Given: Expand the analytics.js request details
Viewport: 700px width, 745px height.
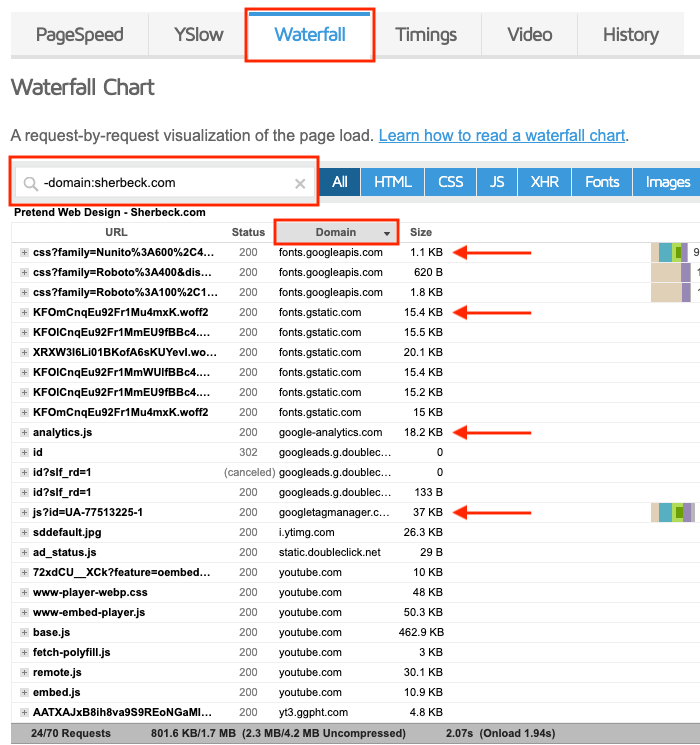Looking at the screenshot, I should 24,432.
